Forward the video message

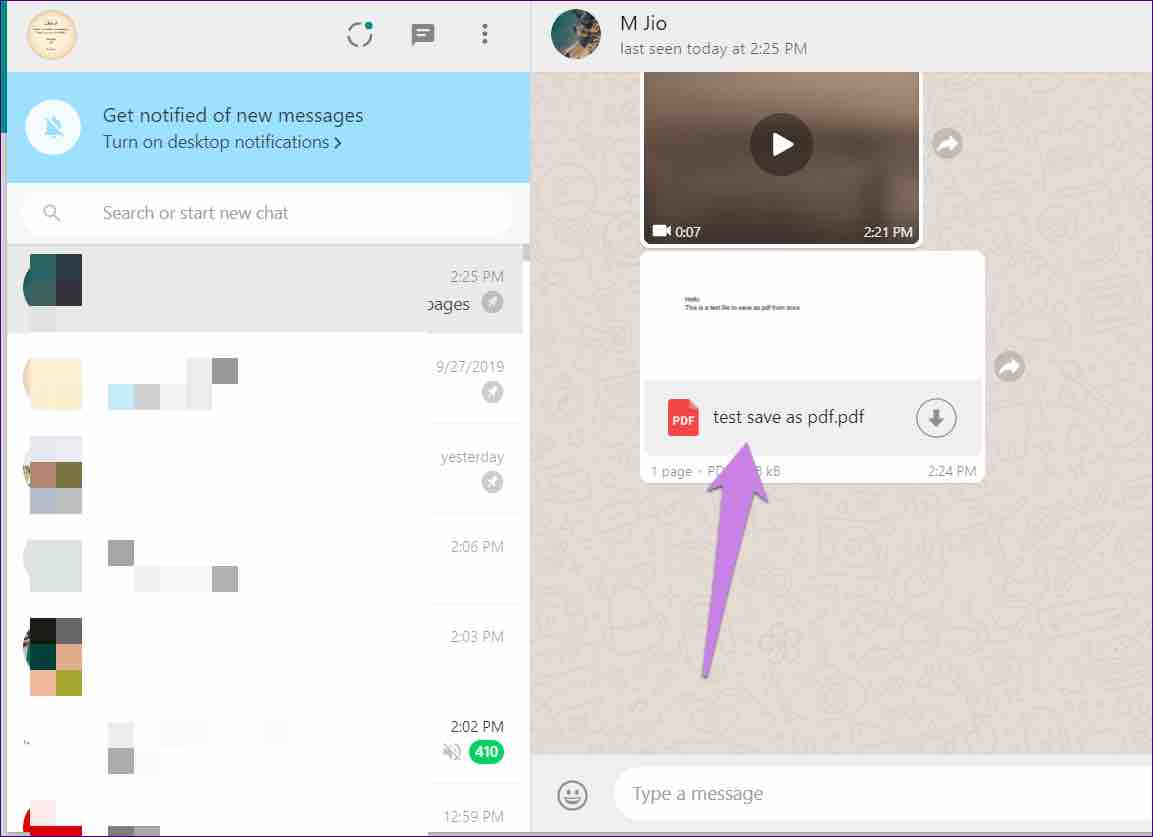[946, 143]
